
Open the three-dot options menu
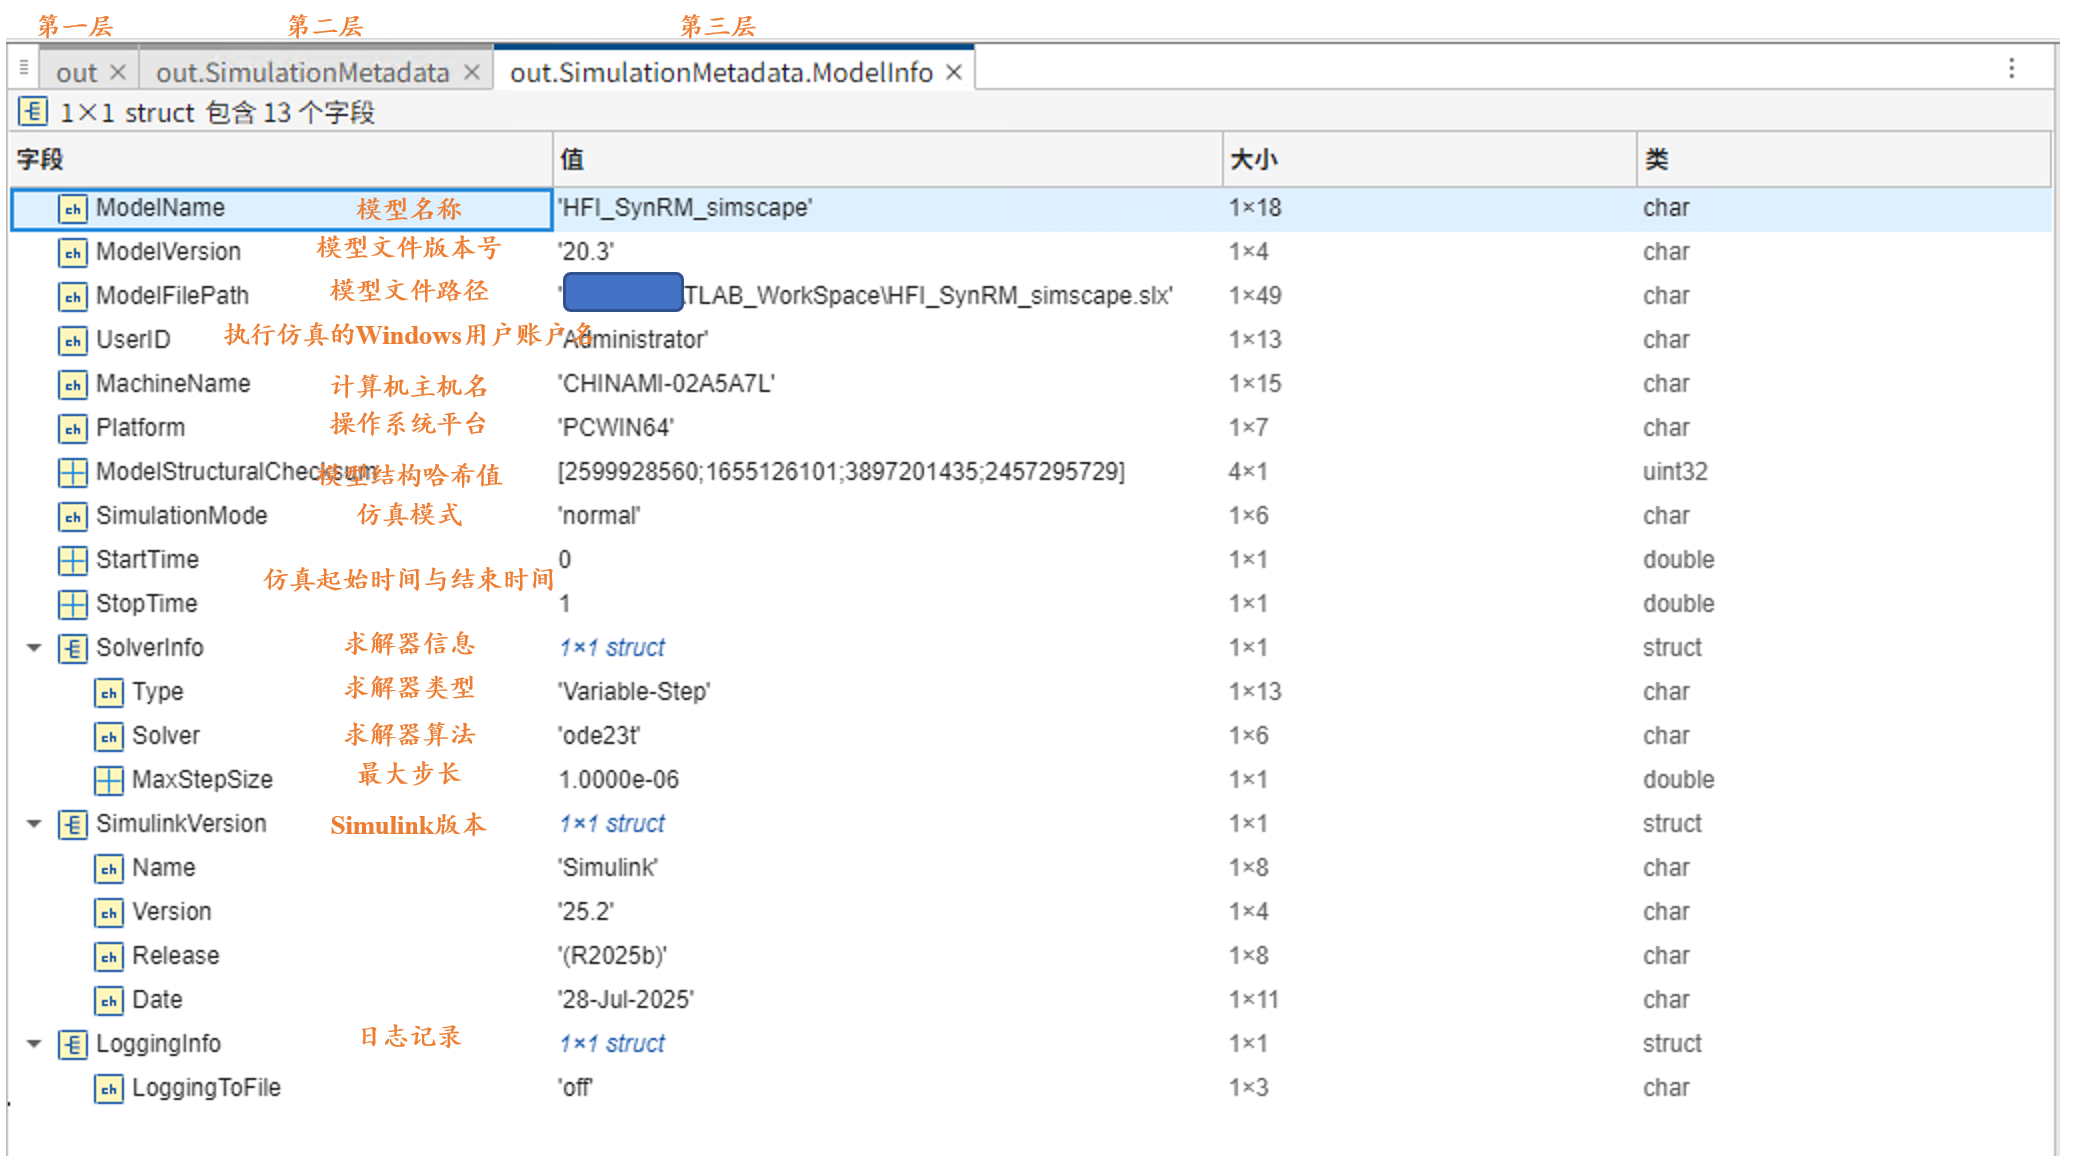(x=2011, y=69)
